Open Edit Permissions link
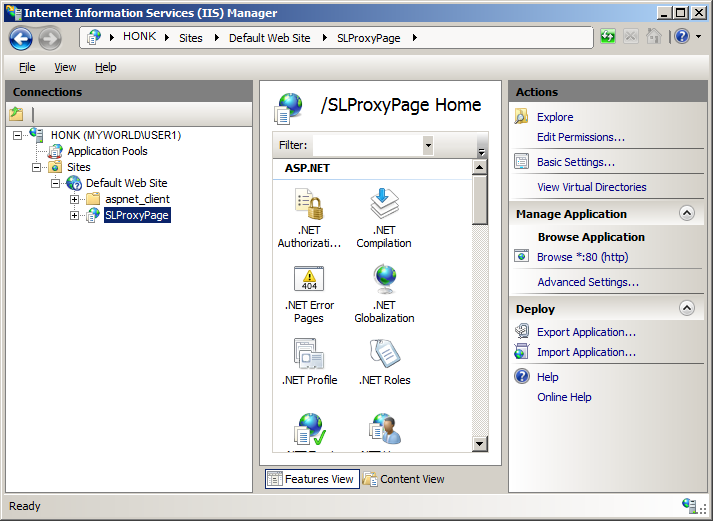The height and width of the screenshot is (521, 713). (581, 137)
